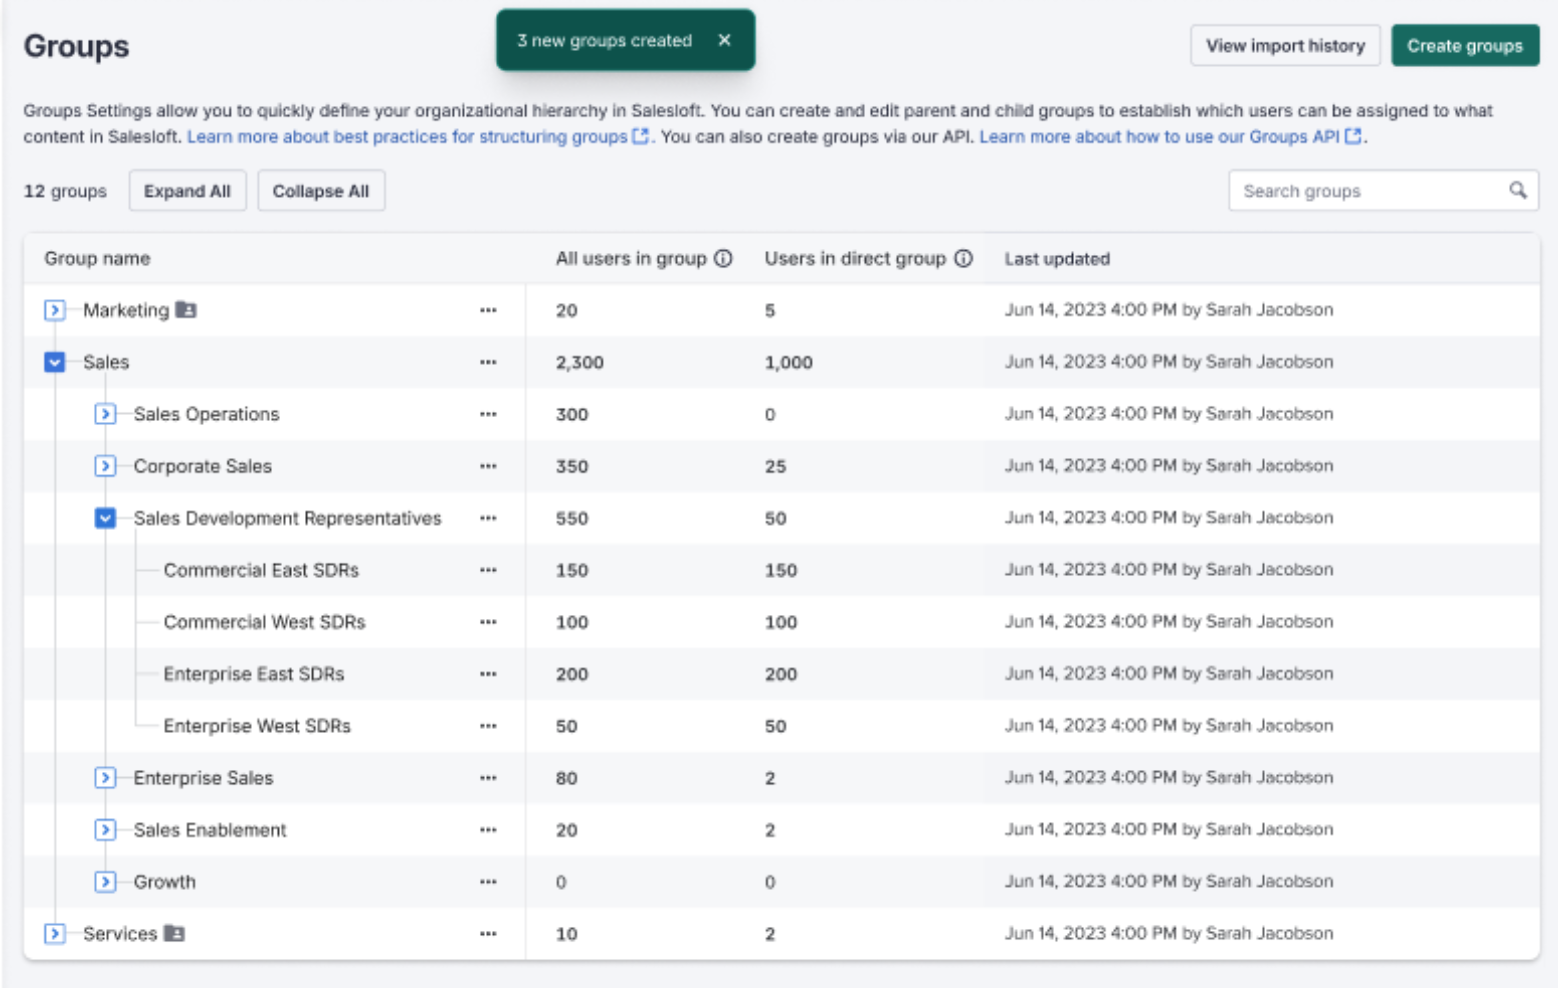Open the actions menu for Commercial West SDRs

tap(489, 621)
